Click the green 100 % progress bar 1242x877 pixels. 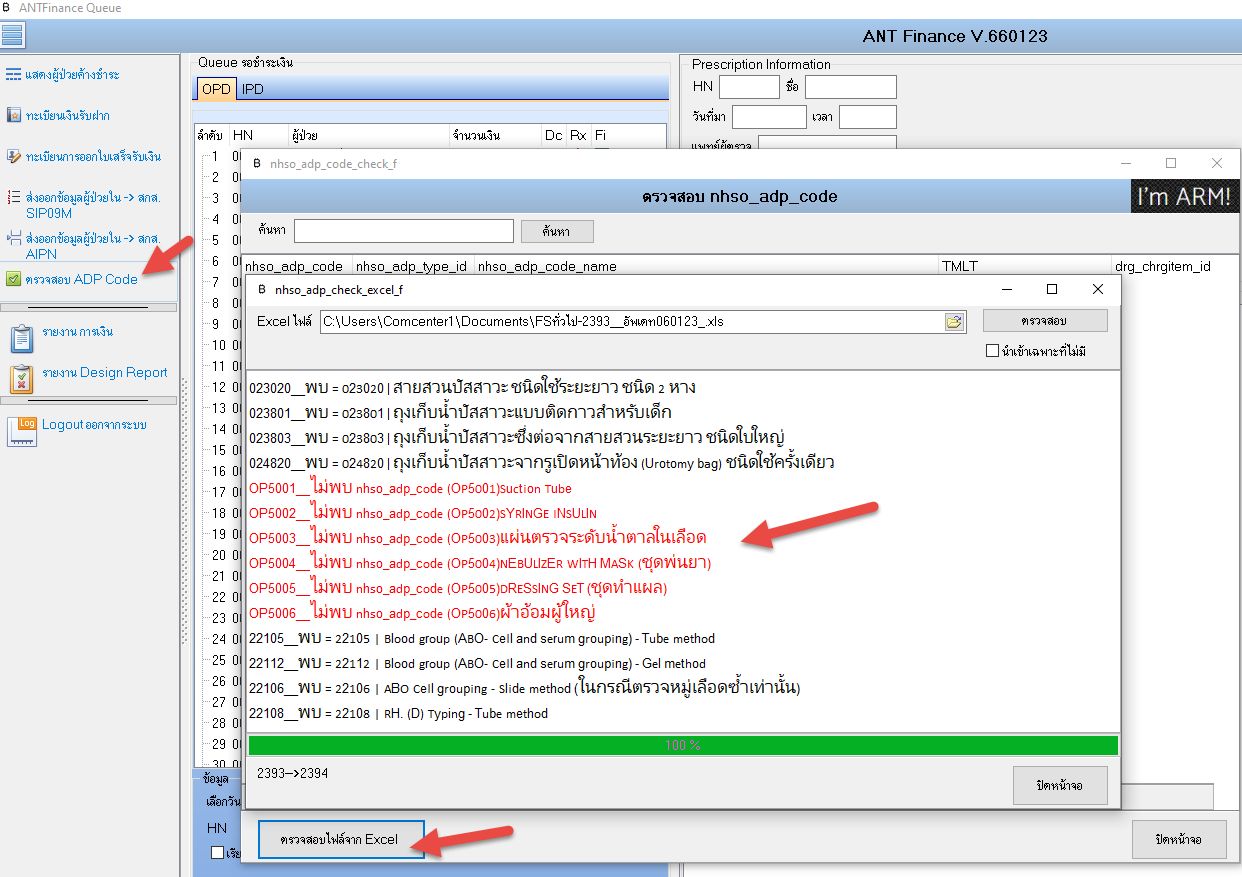pyautogui.click(x=682, y=745)
